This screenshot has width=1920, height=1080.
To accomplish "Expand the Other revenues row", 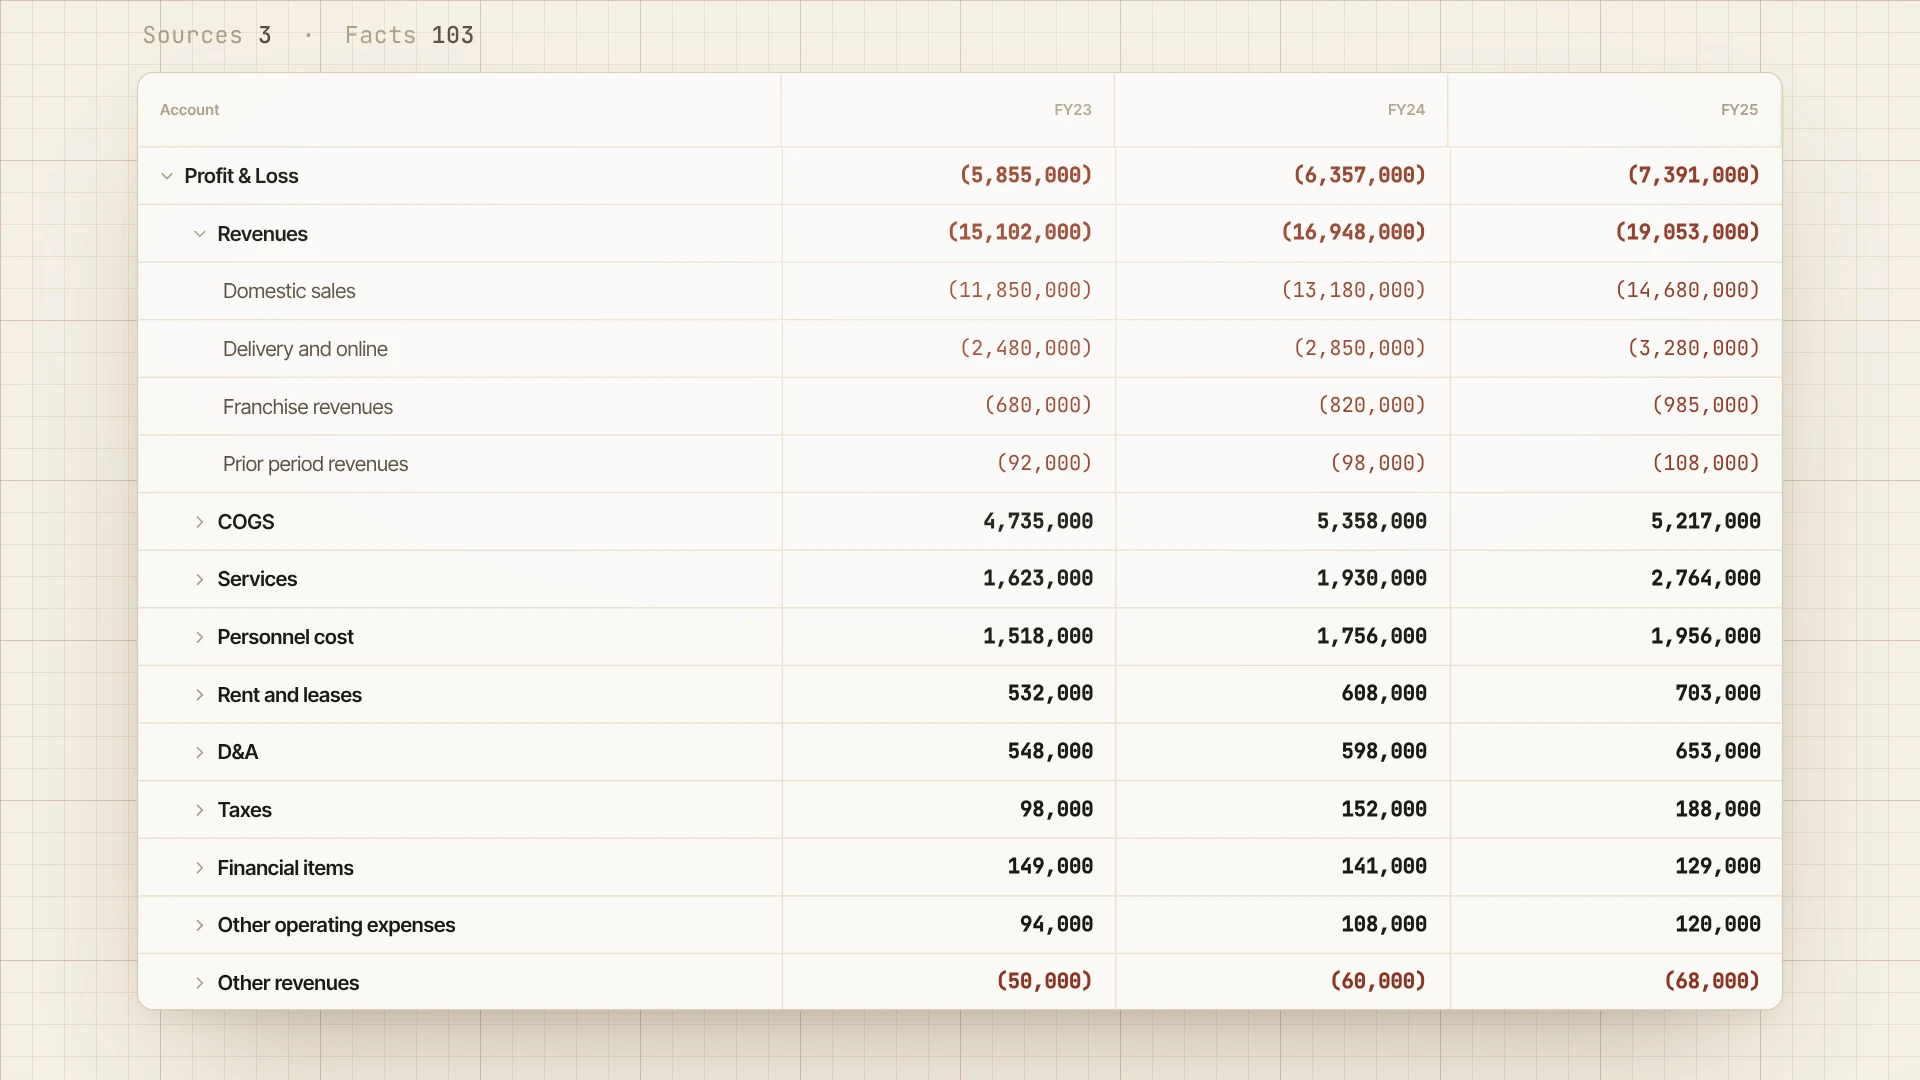I will click(x=200, y=983).
